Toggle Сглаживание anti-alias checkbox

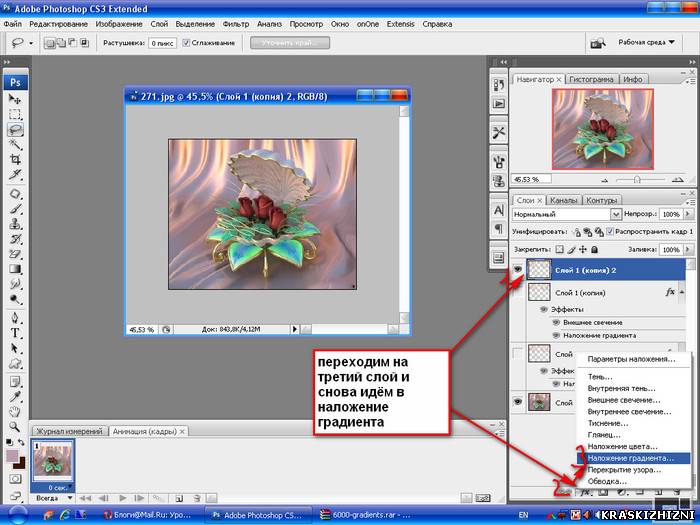[186, 43]
